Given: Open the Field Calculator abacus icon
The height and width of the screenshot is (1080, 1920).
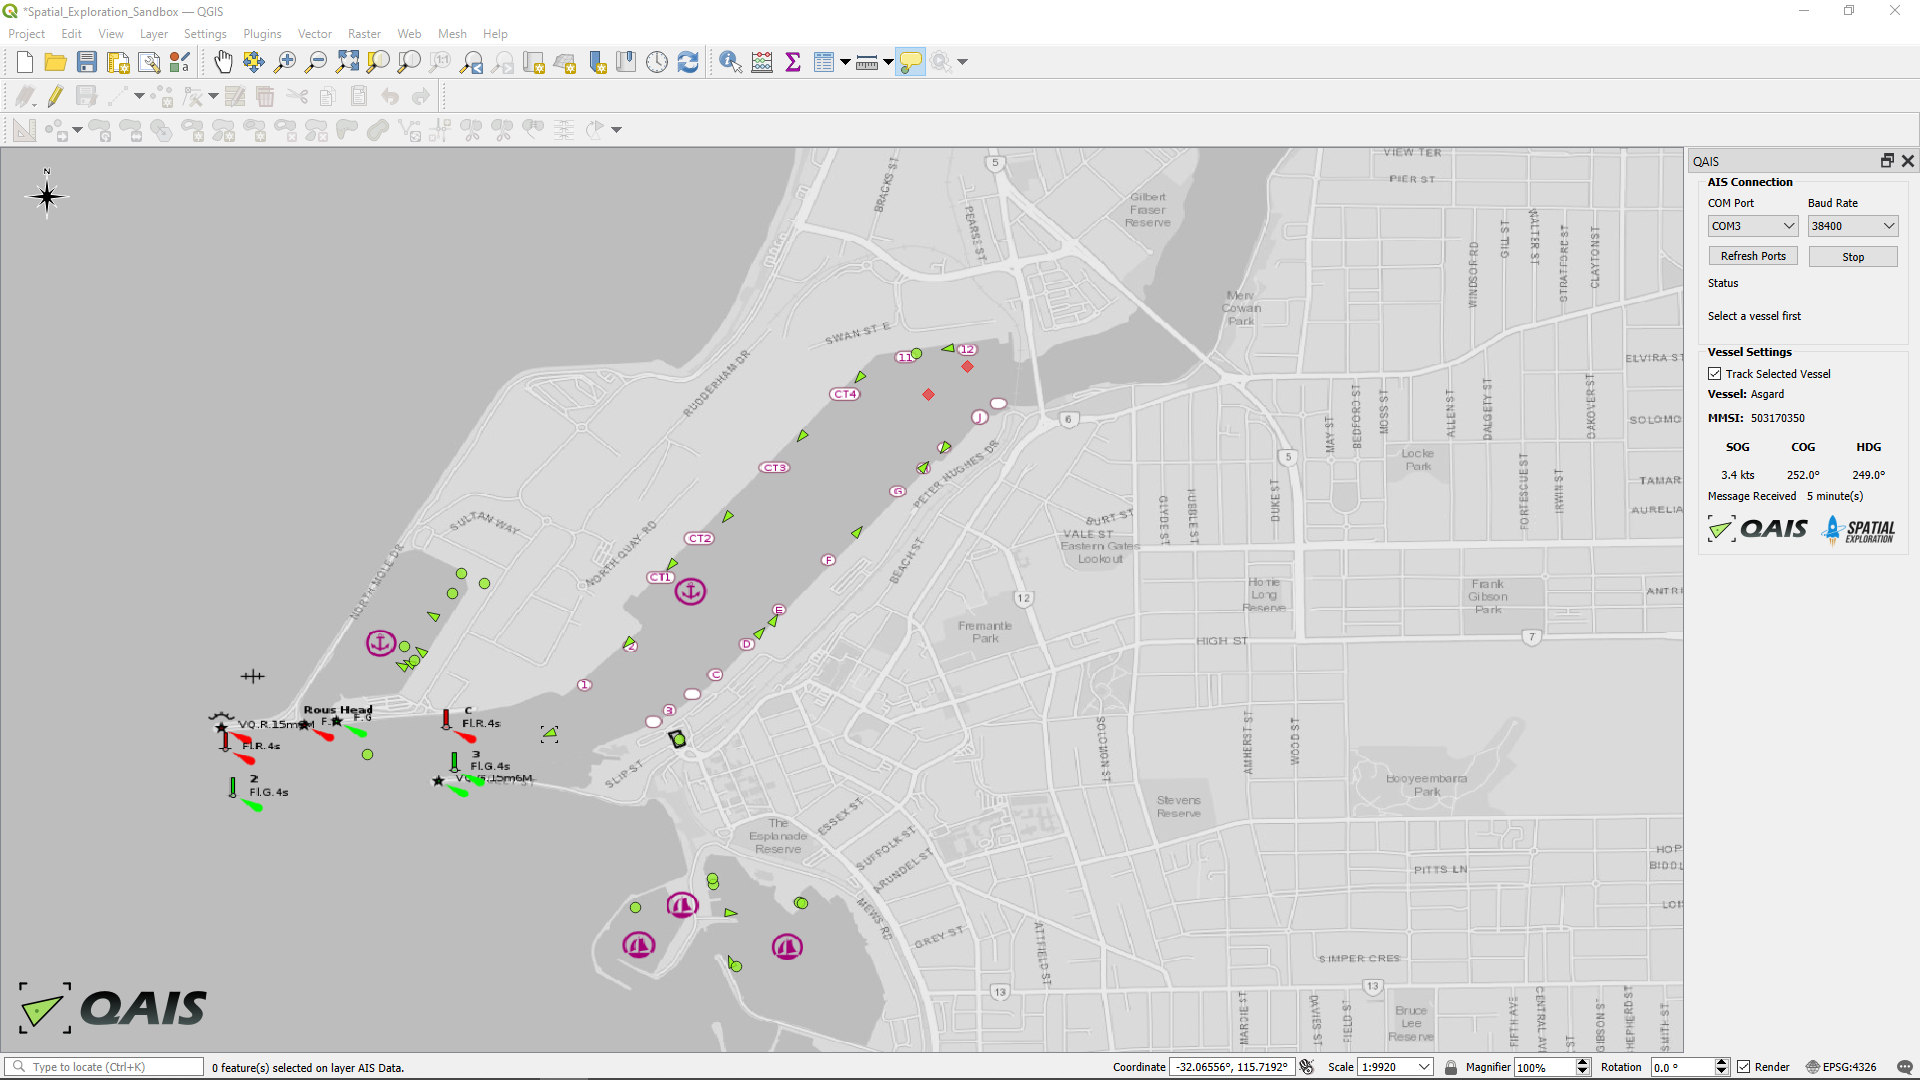Looking at the screenshot, I should (x=762, y=62).
